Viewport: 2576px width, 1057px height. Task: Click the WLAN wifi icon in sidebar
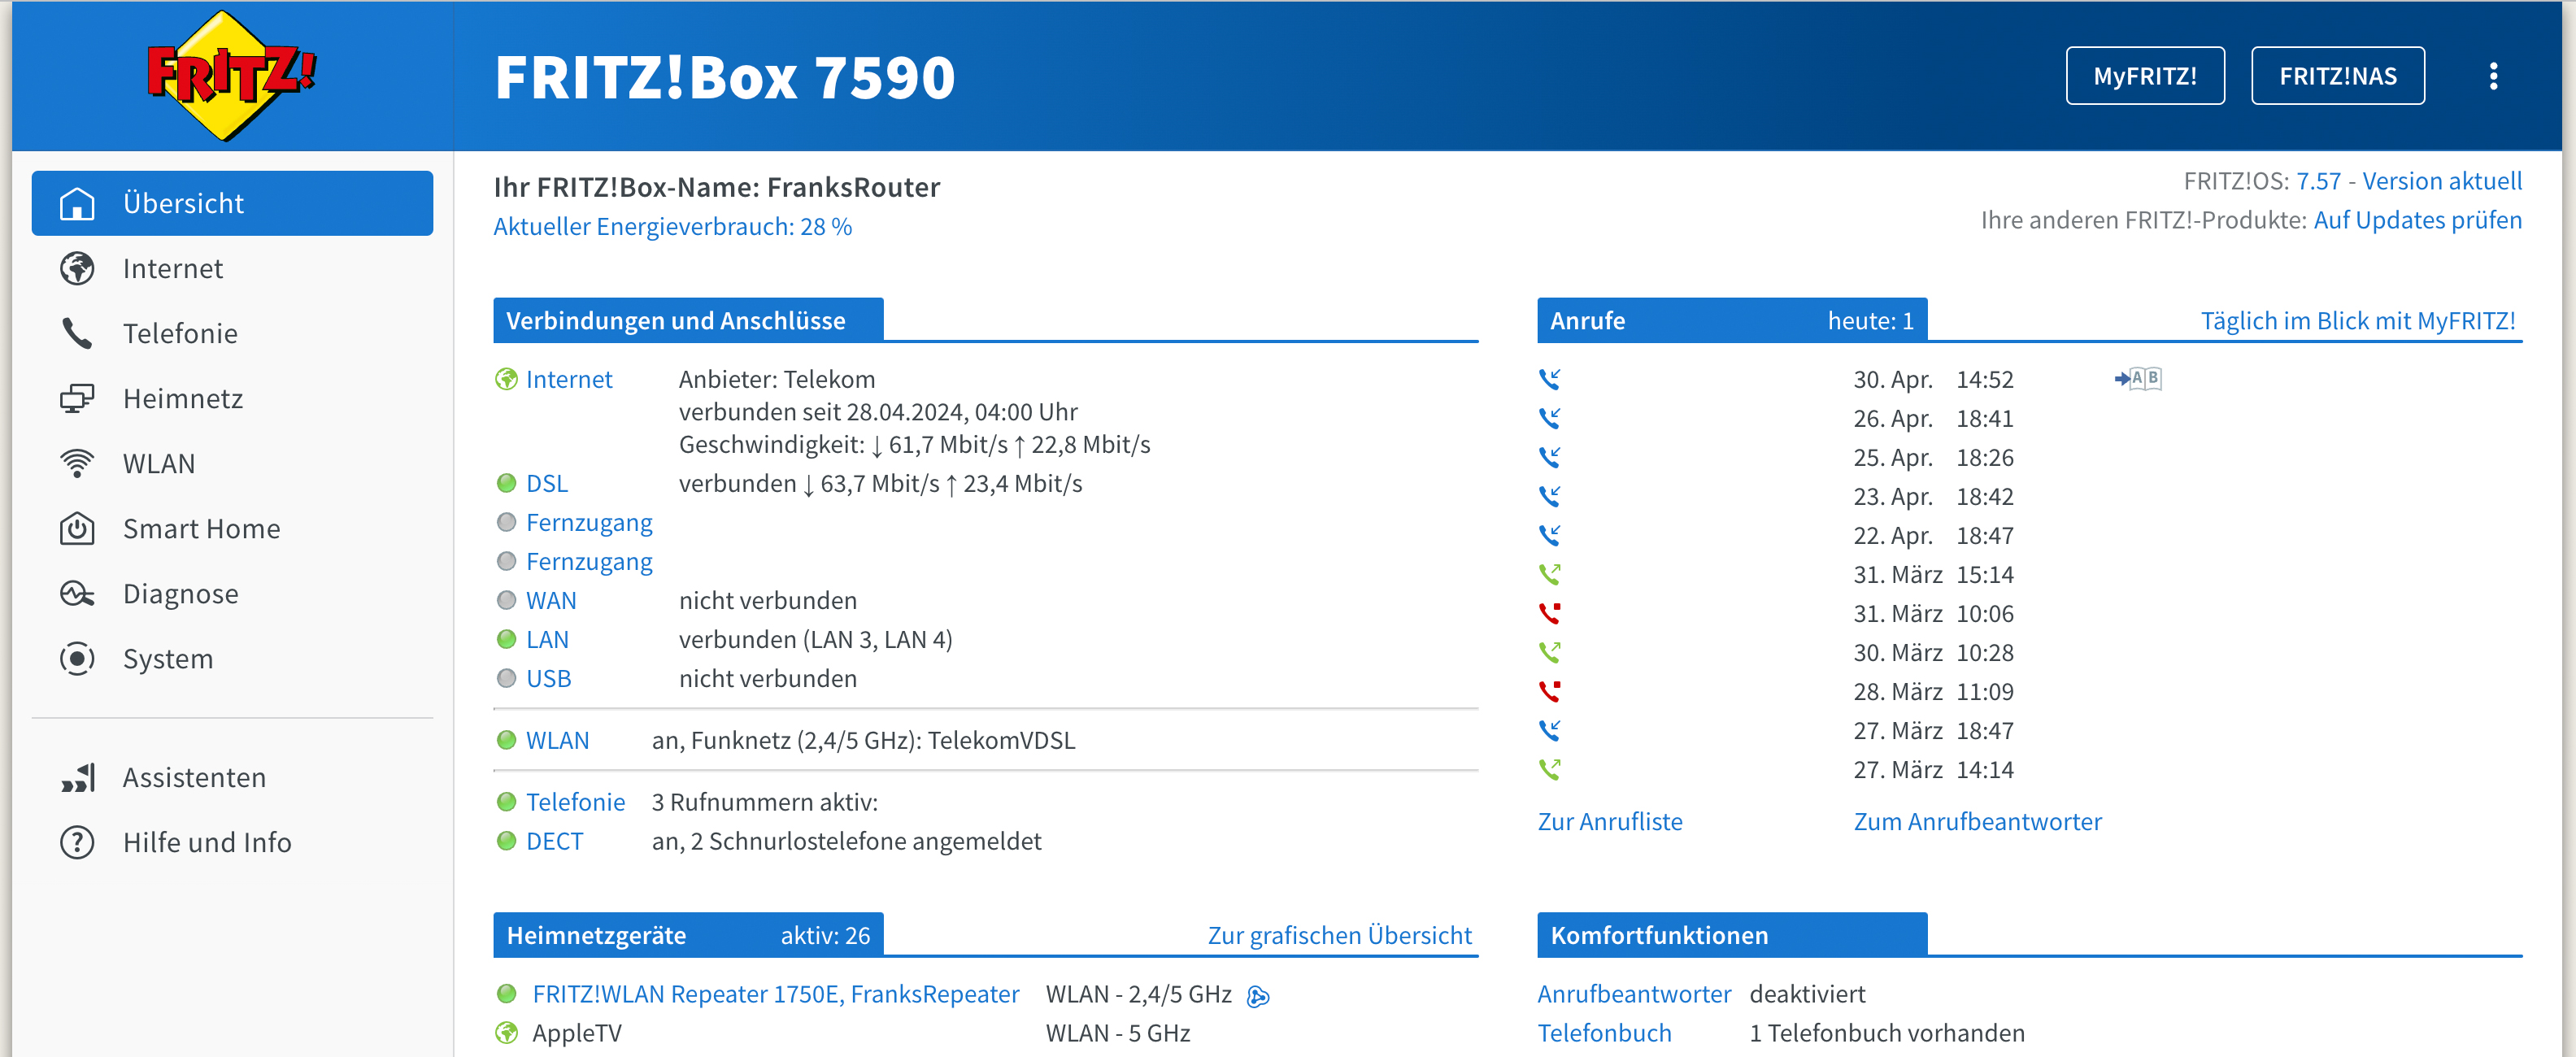(x=77, y=463)
